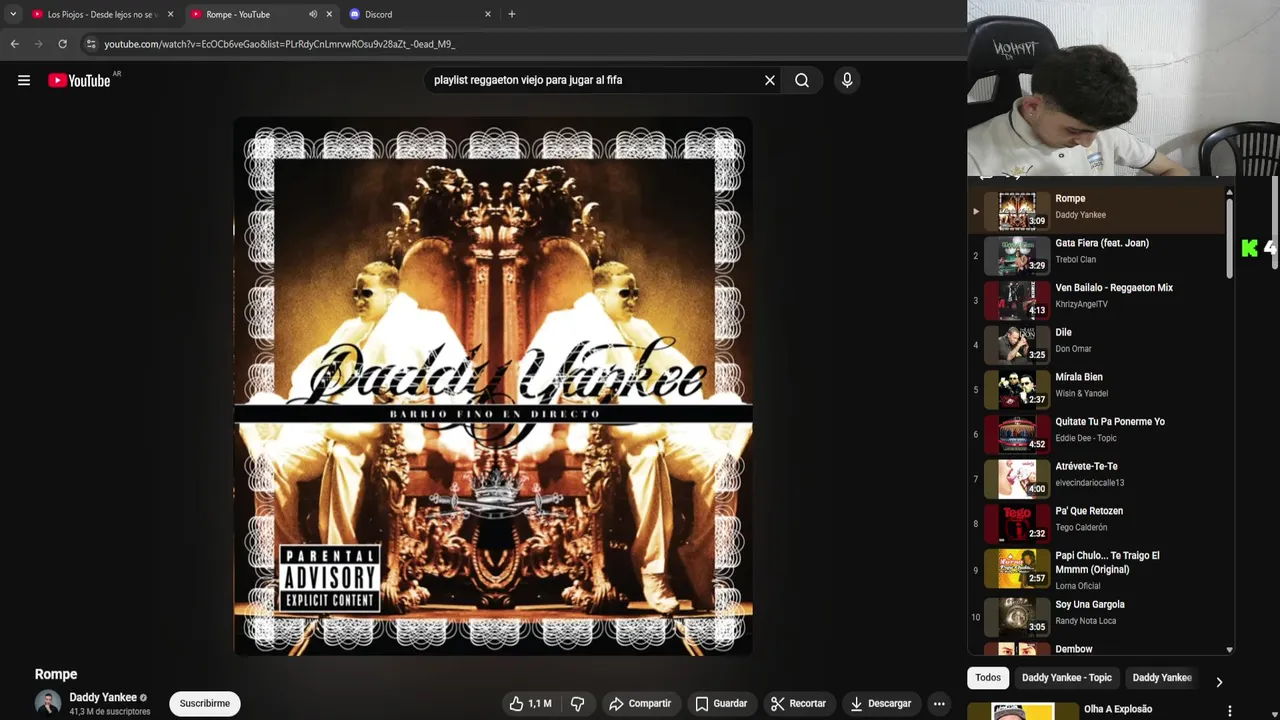Click 41,3 M de suscriptores text
1280x720 pixels.
click(109, 712)
